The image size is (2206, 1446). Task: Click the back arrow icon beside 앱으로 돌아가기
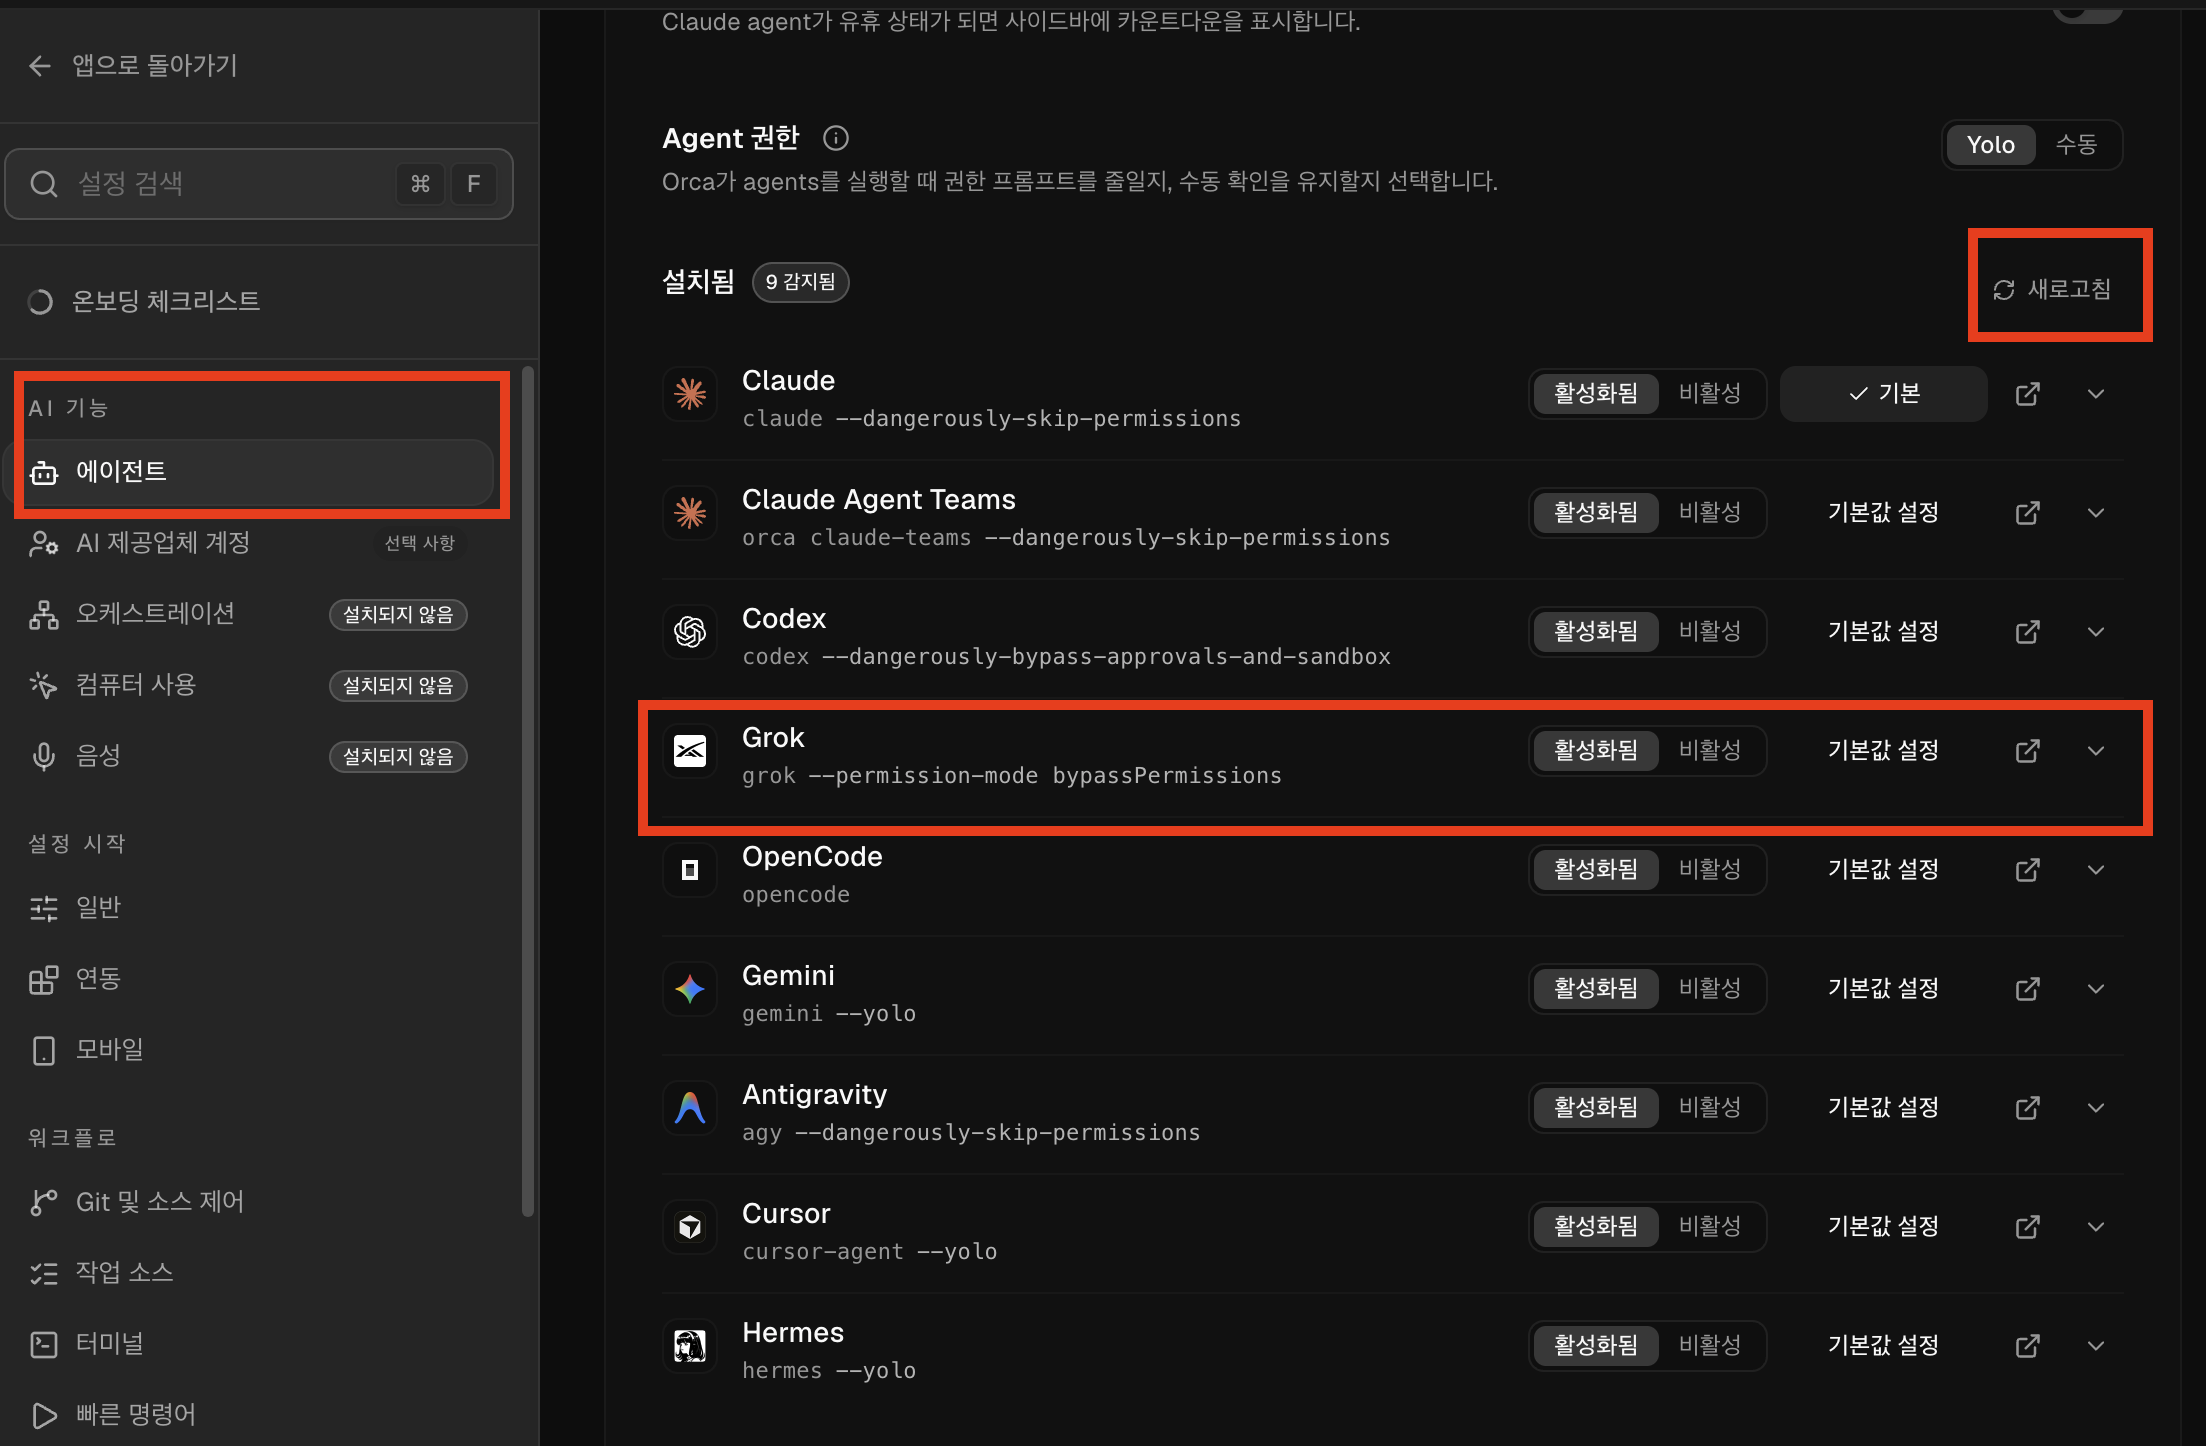click(40, 66)
